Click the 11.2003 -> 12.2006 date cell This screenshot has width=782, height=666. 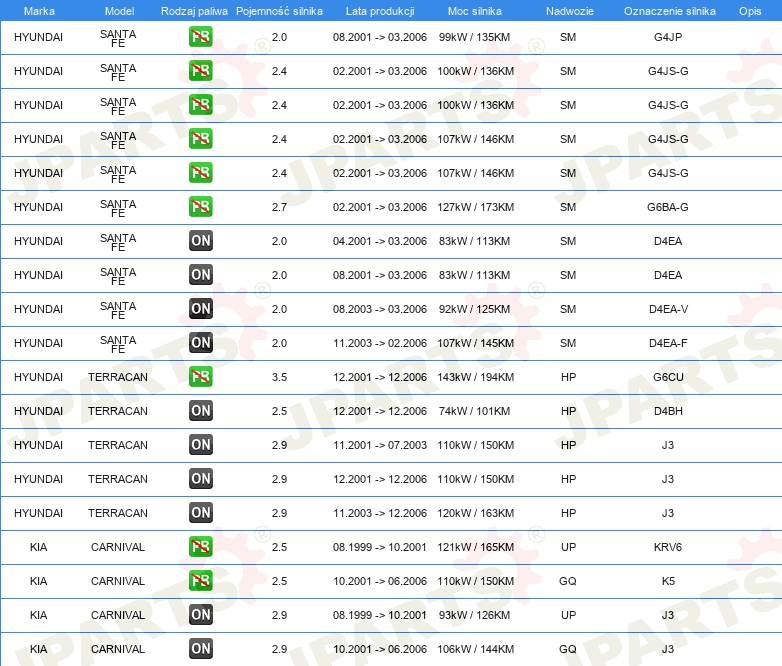[380, 513]
